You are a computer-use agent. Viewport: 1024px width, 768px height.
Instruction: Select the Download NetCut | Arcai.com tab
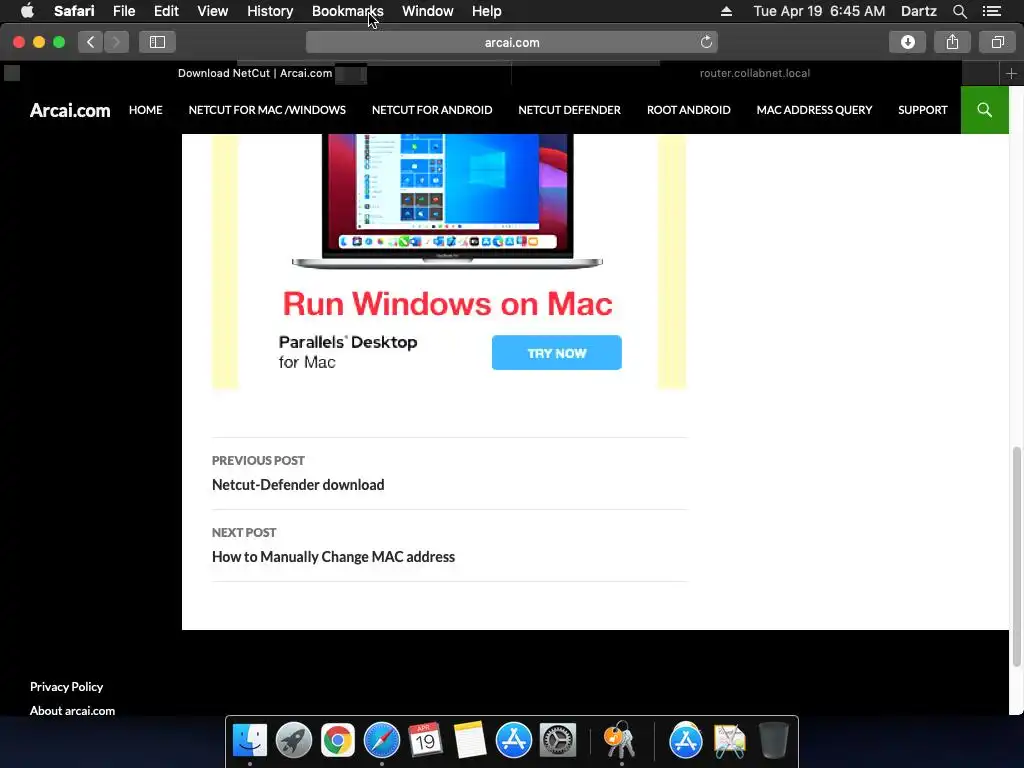tap(255, 73)
